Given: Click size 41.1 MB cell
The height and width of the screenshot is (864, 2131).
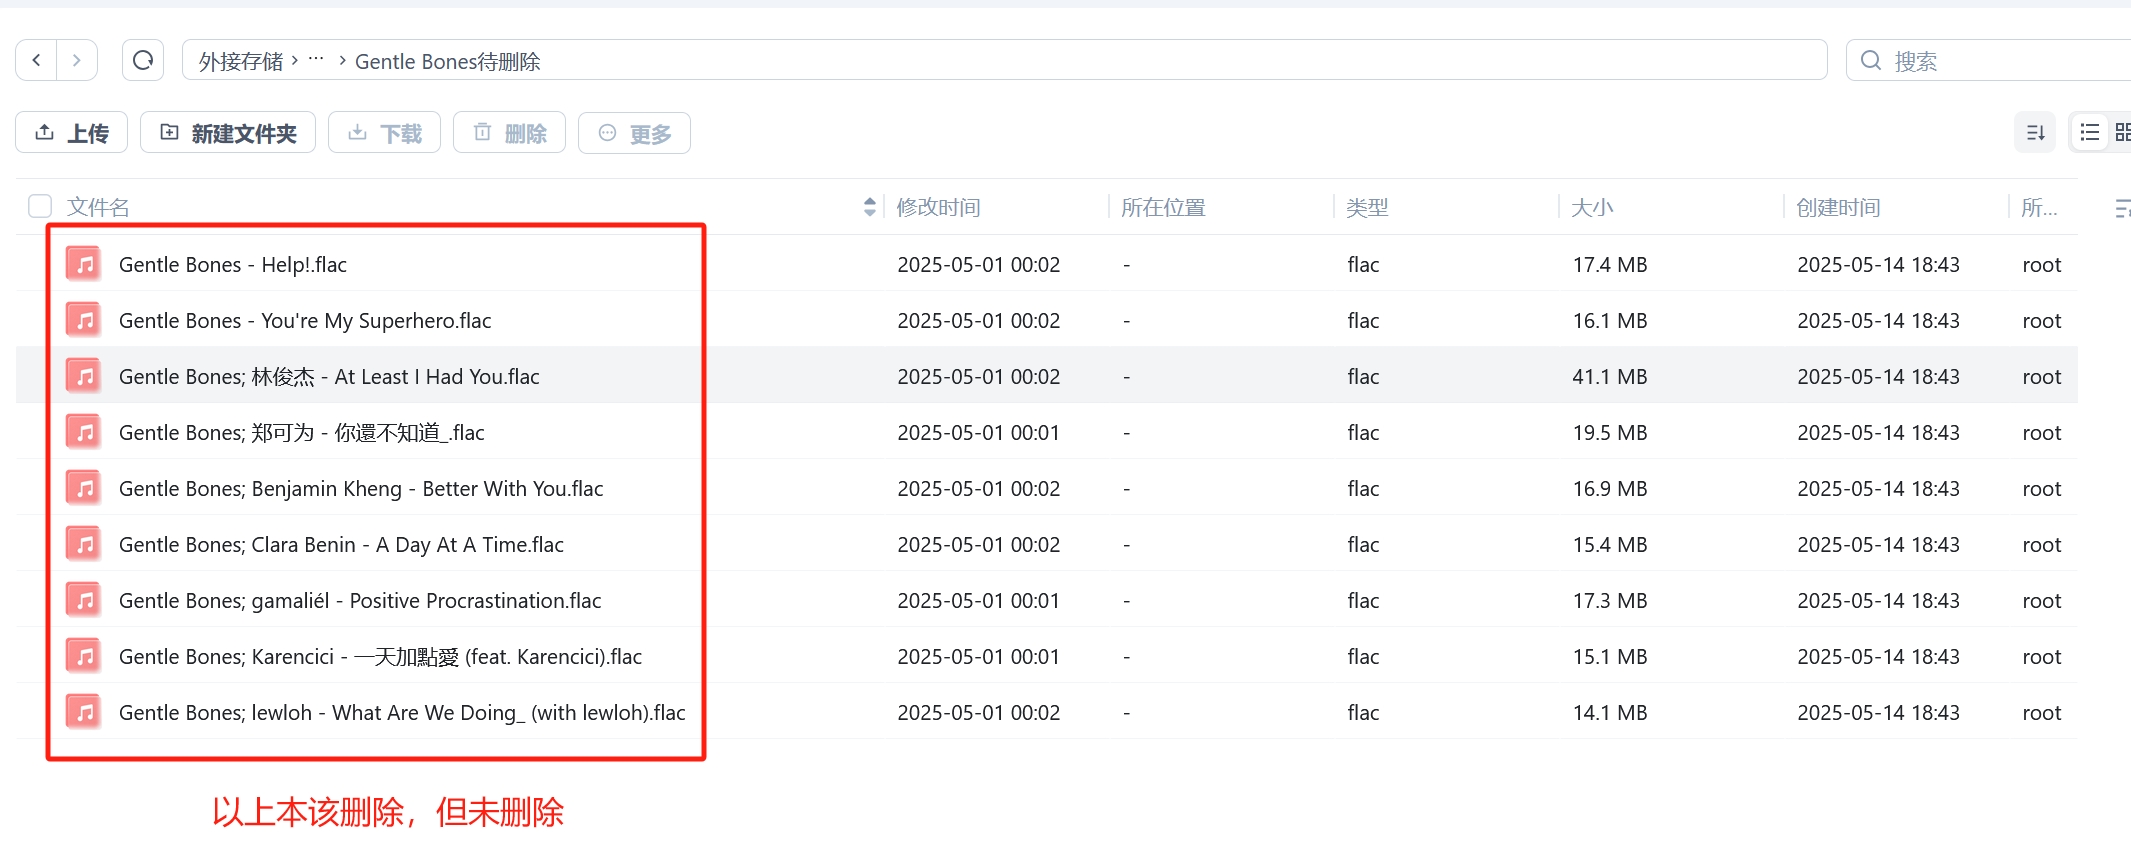Looking at the screenshot, I should click(x=1610, y=376).
